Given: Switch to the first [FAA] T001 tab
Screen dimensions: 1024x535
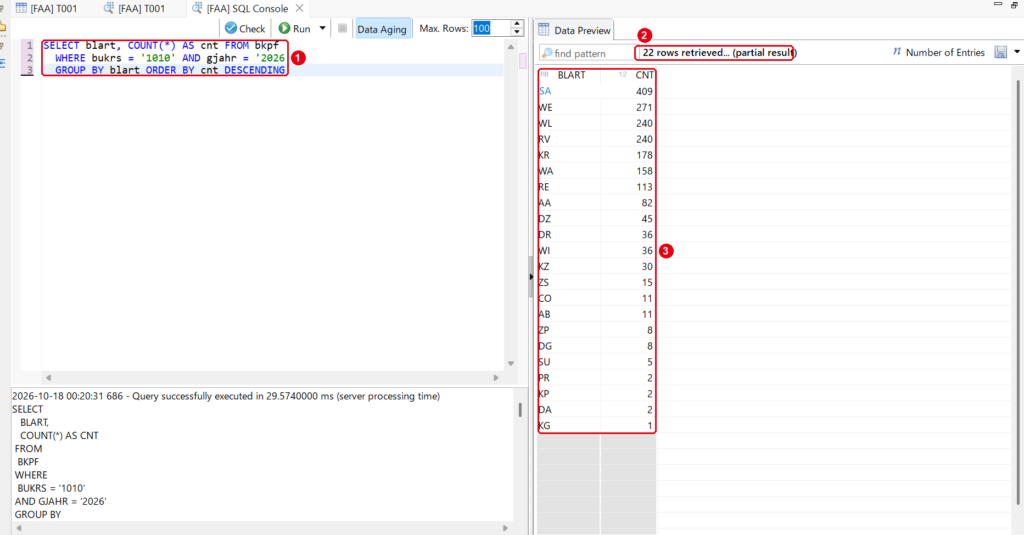Looking at the screenshot, I should [x=46, y=8].
